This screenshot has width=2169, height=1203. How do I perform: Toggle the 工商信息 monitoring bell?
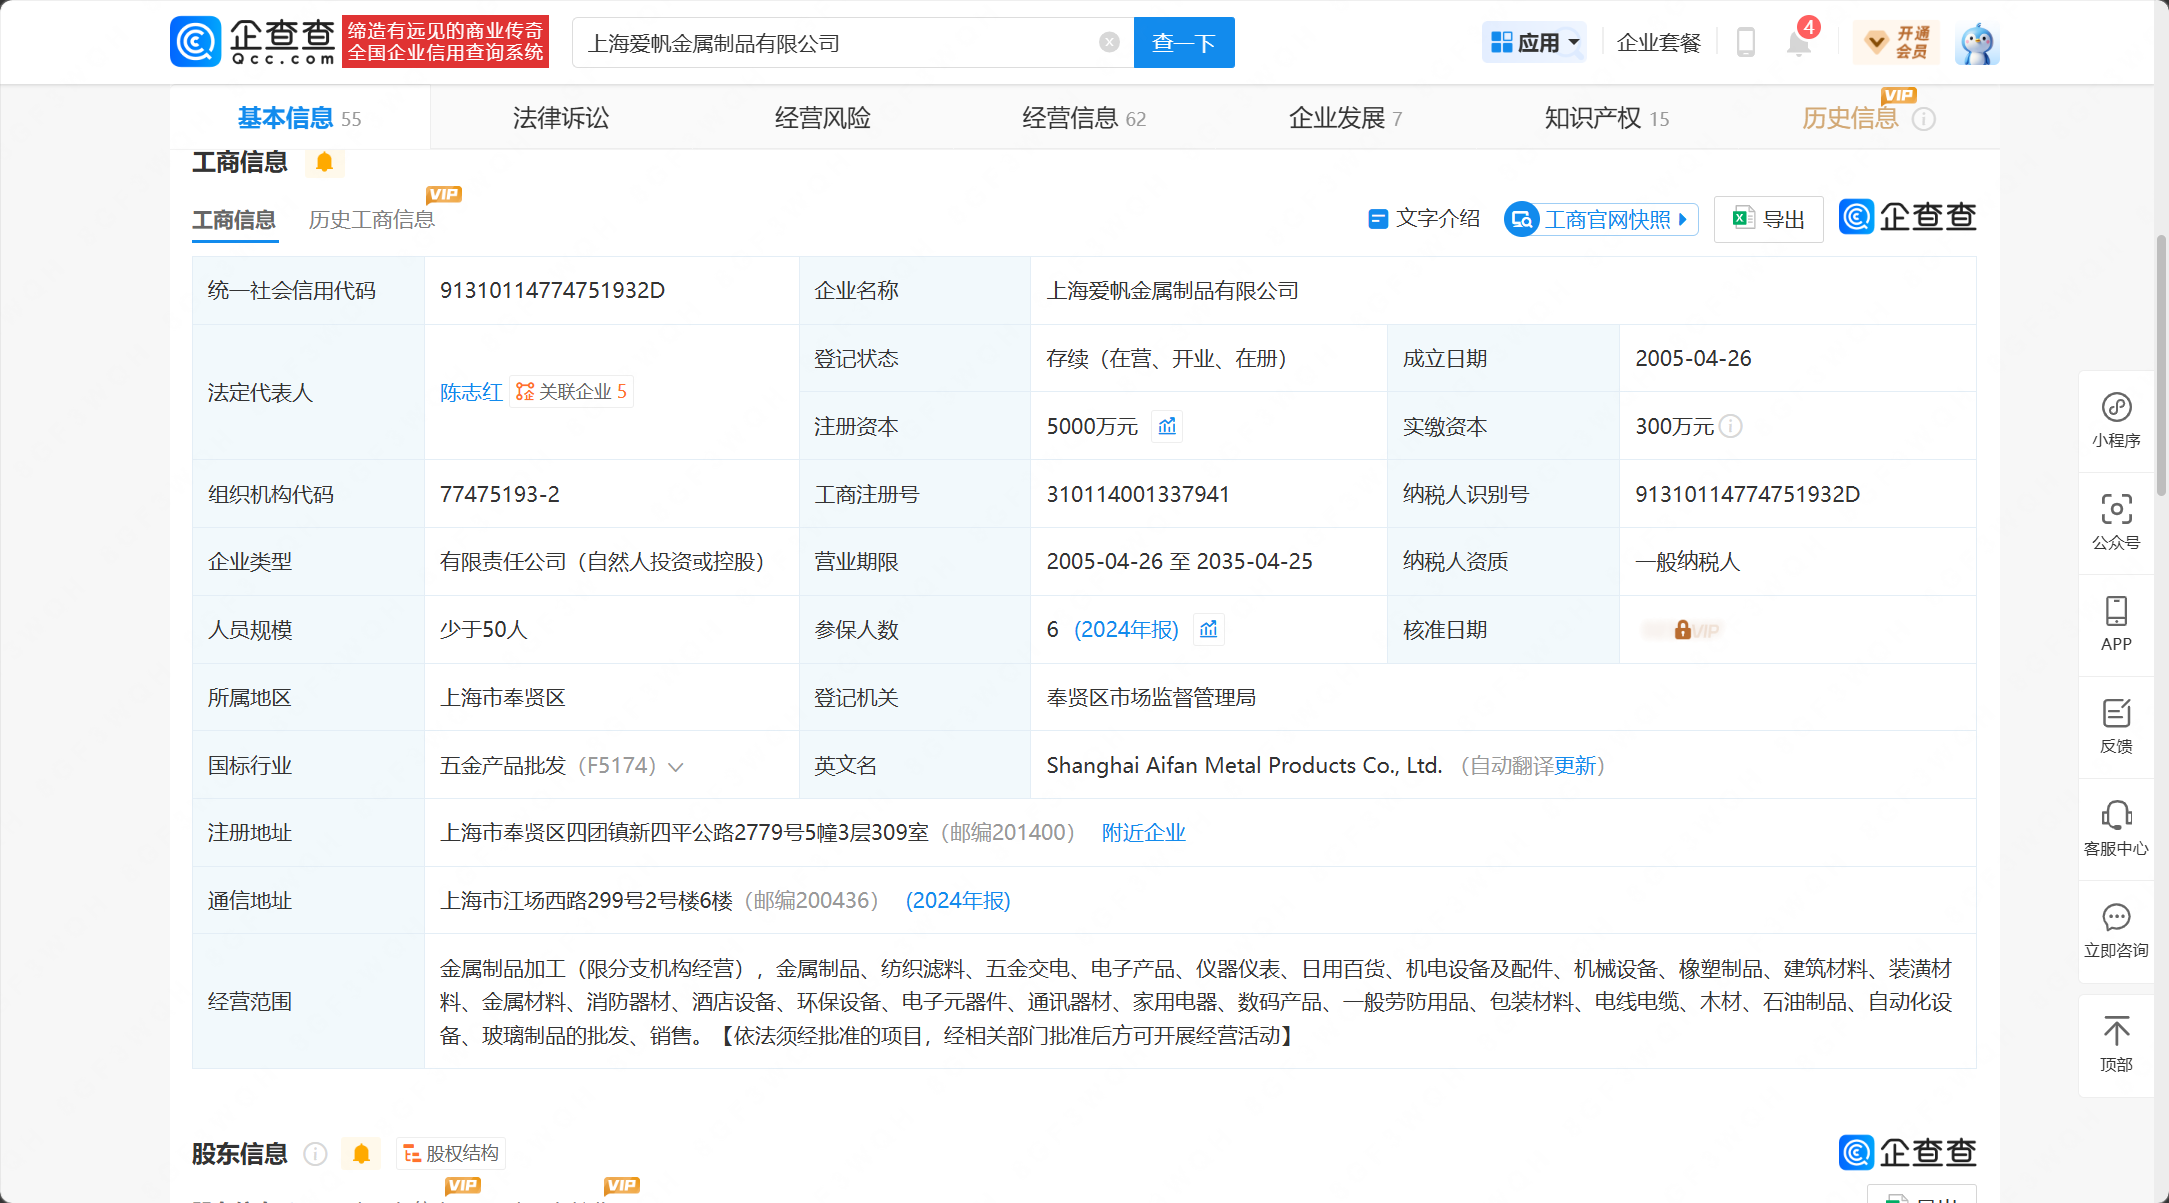tap(324, 162)
